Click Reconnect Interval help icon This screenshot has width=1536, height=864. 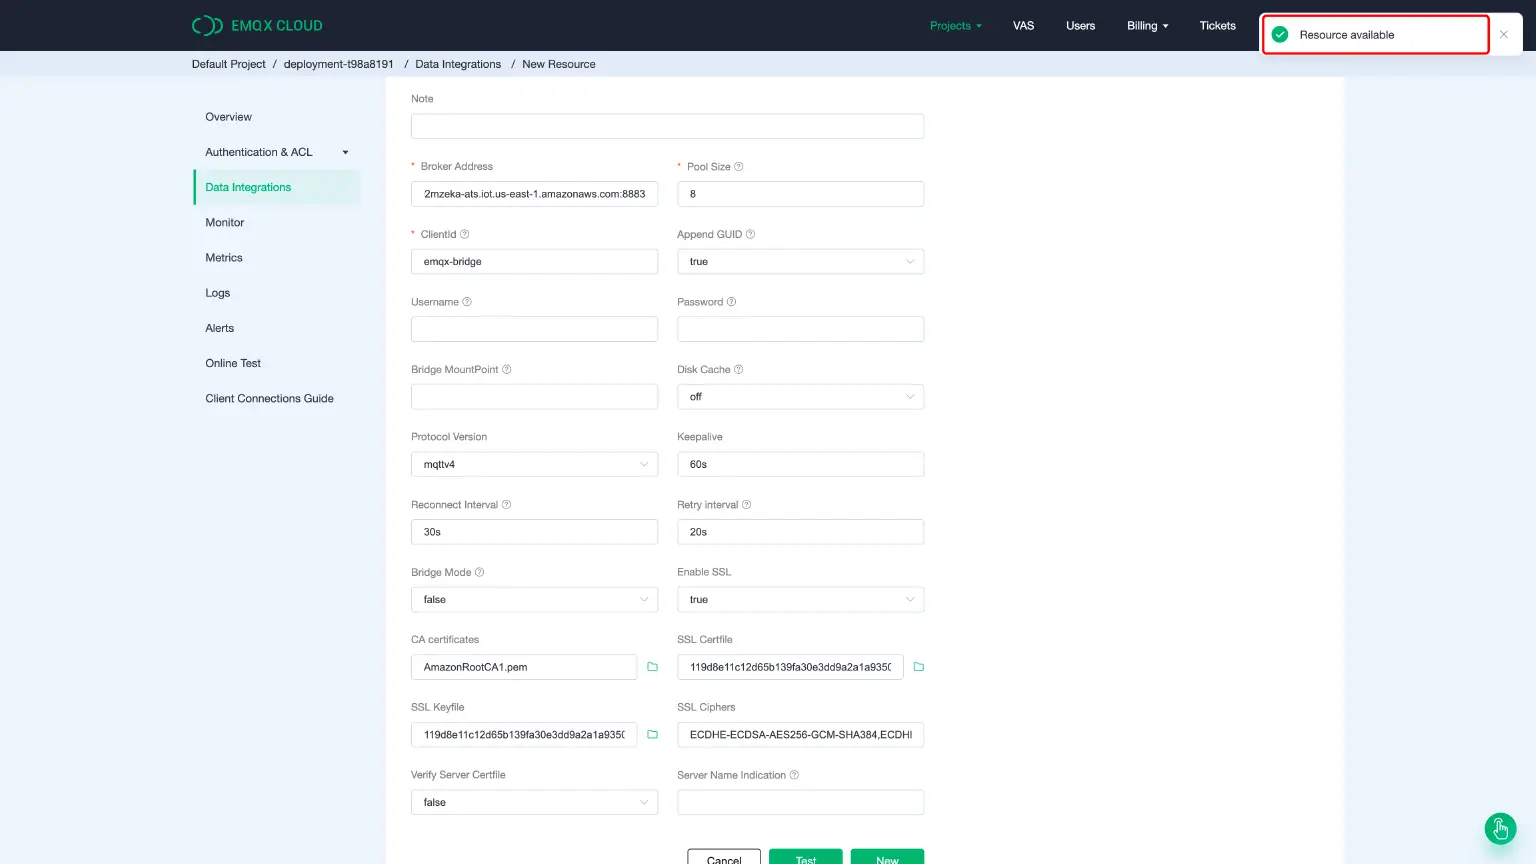[x=508, y=504]
